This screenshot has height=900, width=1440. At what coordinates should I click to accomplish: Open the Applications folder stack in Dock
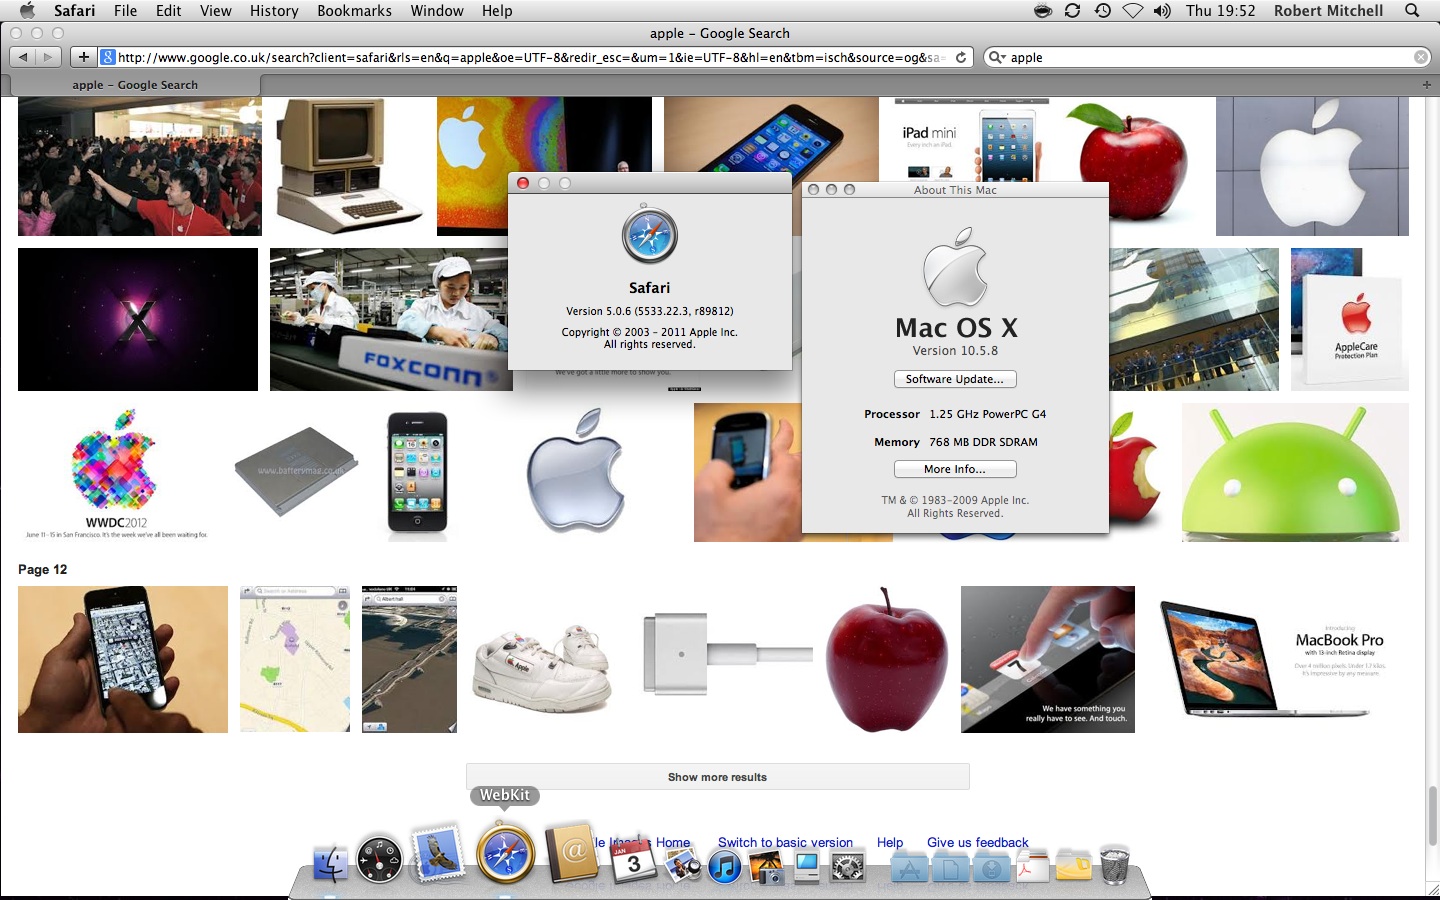pyautogui.click(x=909, y=868)
